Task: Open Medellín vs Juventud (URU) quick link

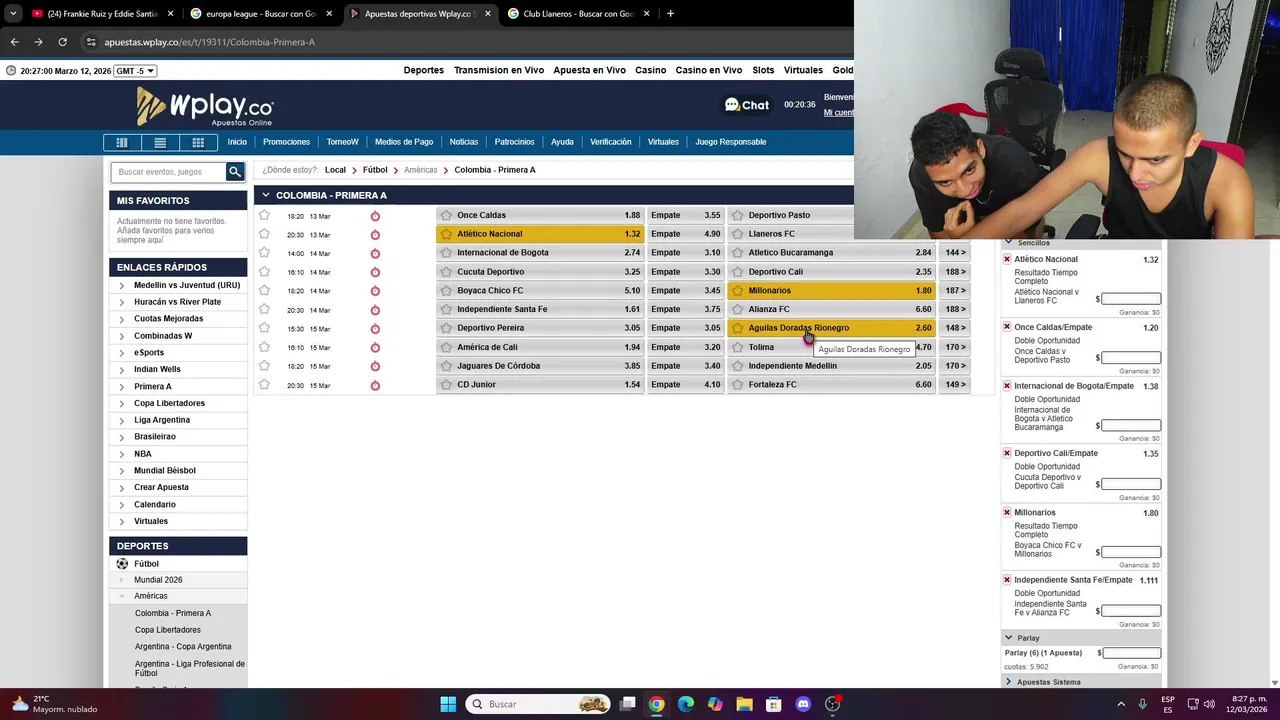Action: click(187, 285)
